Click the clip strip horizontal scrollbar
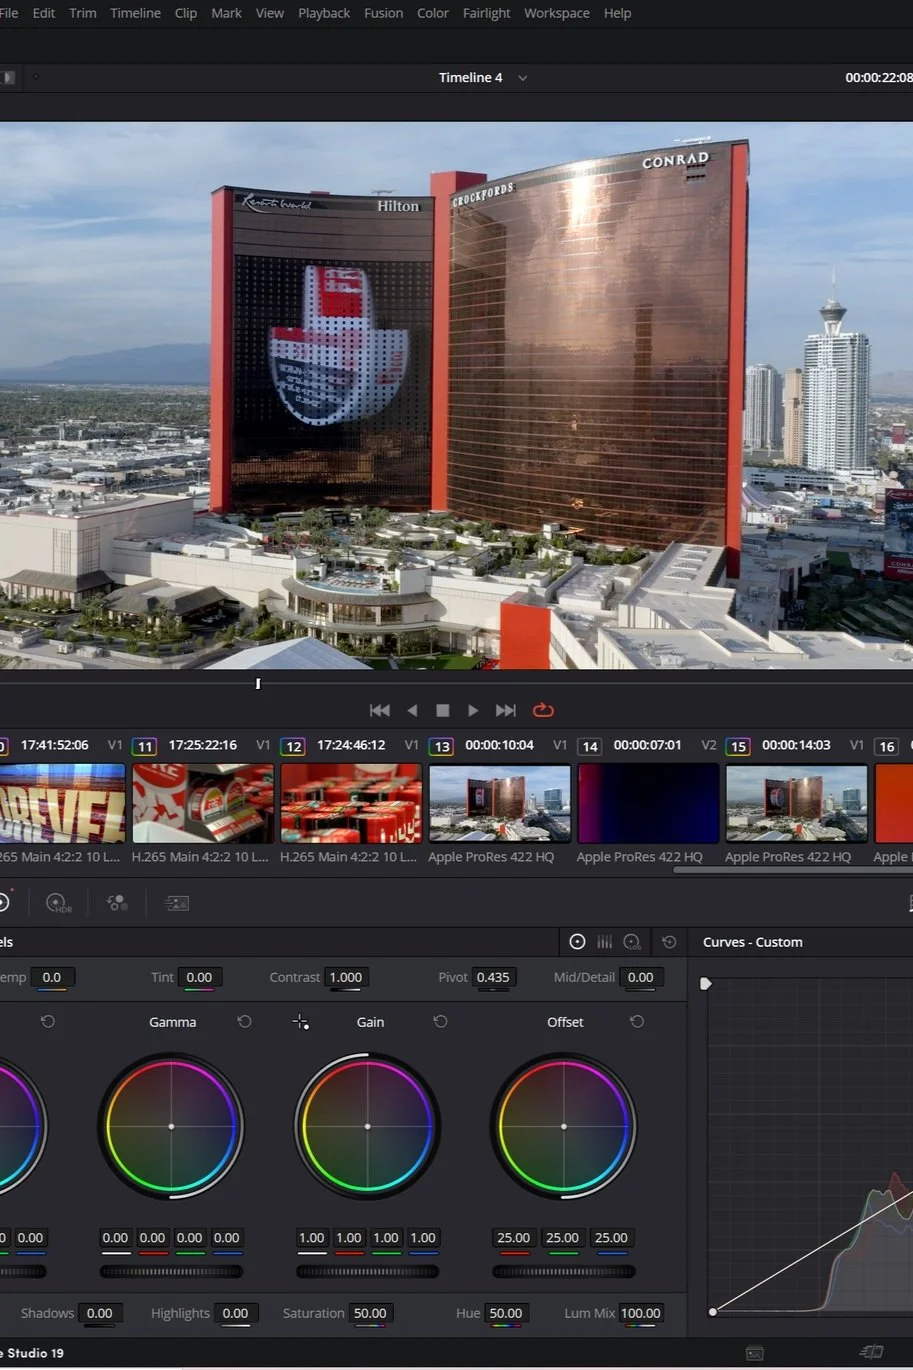913x1370 pixels. coord(793,870)
